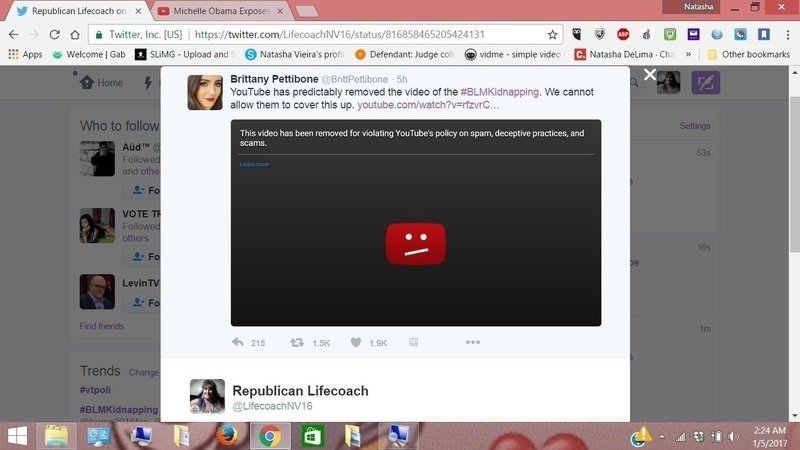Open Brittany Pettibone's profile name
Image resolution: width=800 pixels, height=450 pixels.
click(x=274, y=79)
